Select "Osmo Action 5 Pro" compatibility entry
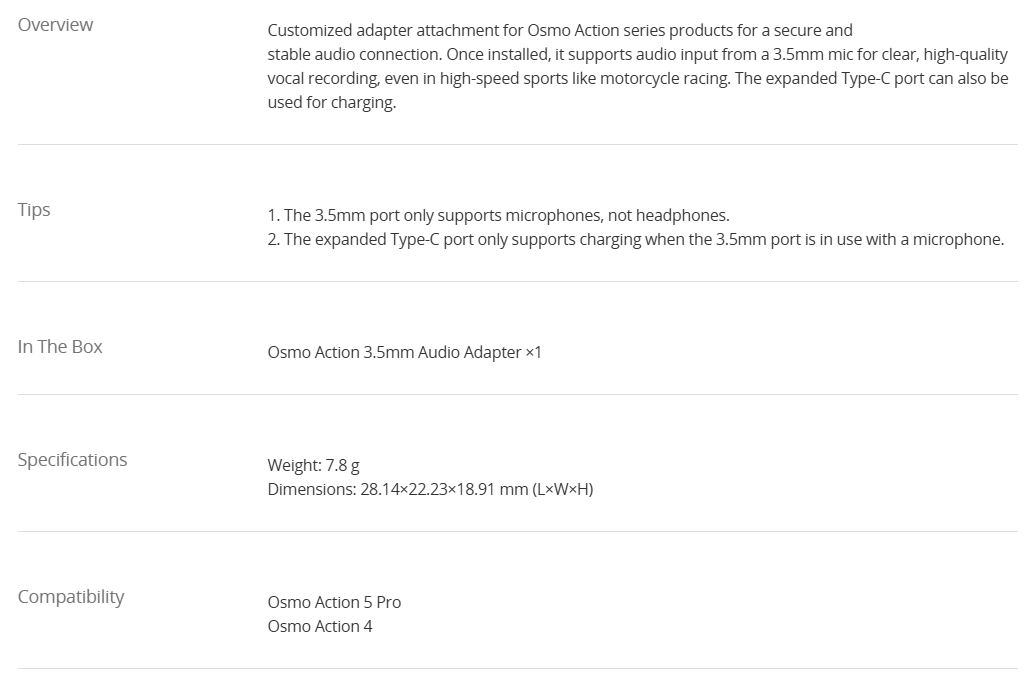 [334, 602]
